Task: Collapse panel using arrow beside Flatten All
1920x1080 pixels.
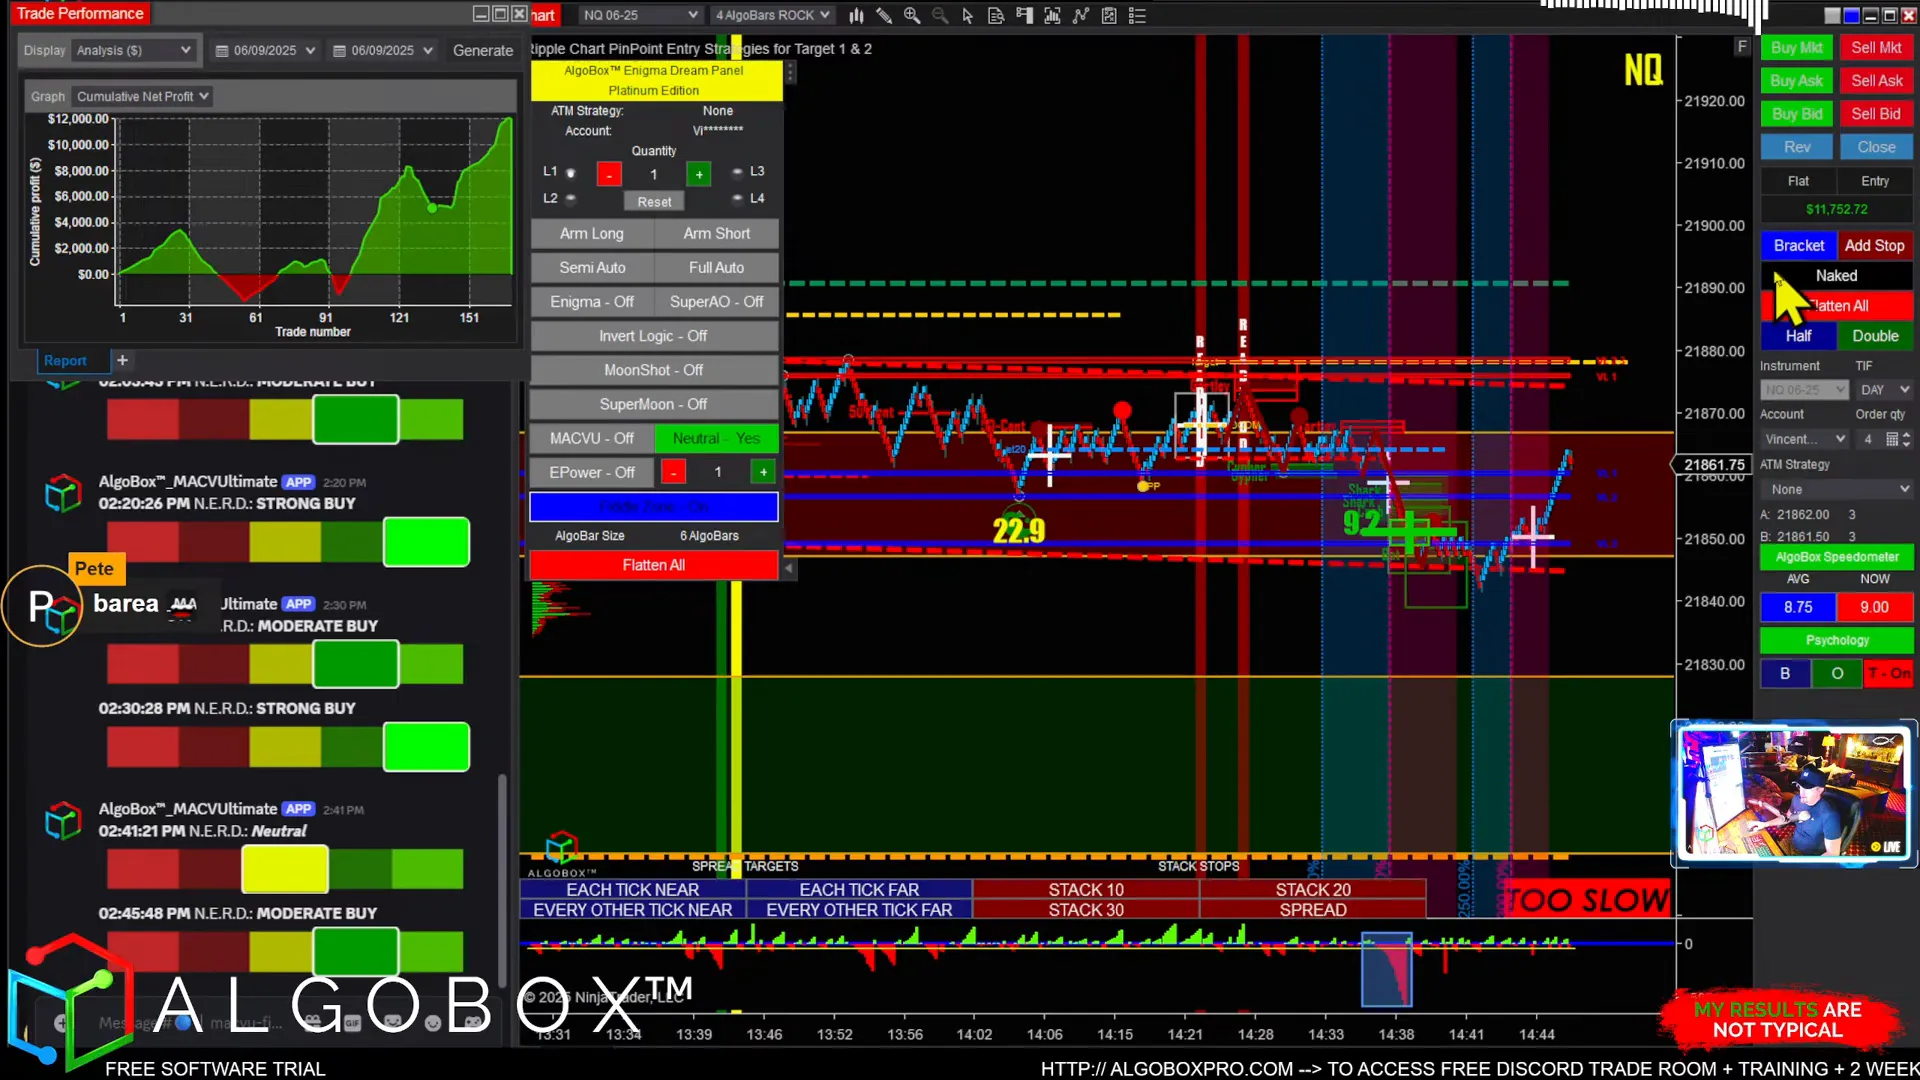Action: click(789, 567)
